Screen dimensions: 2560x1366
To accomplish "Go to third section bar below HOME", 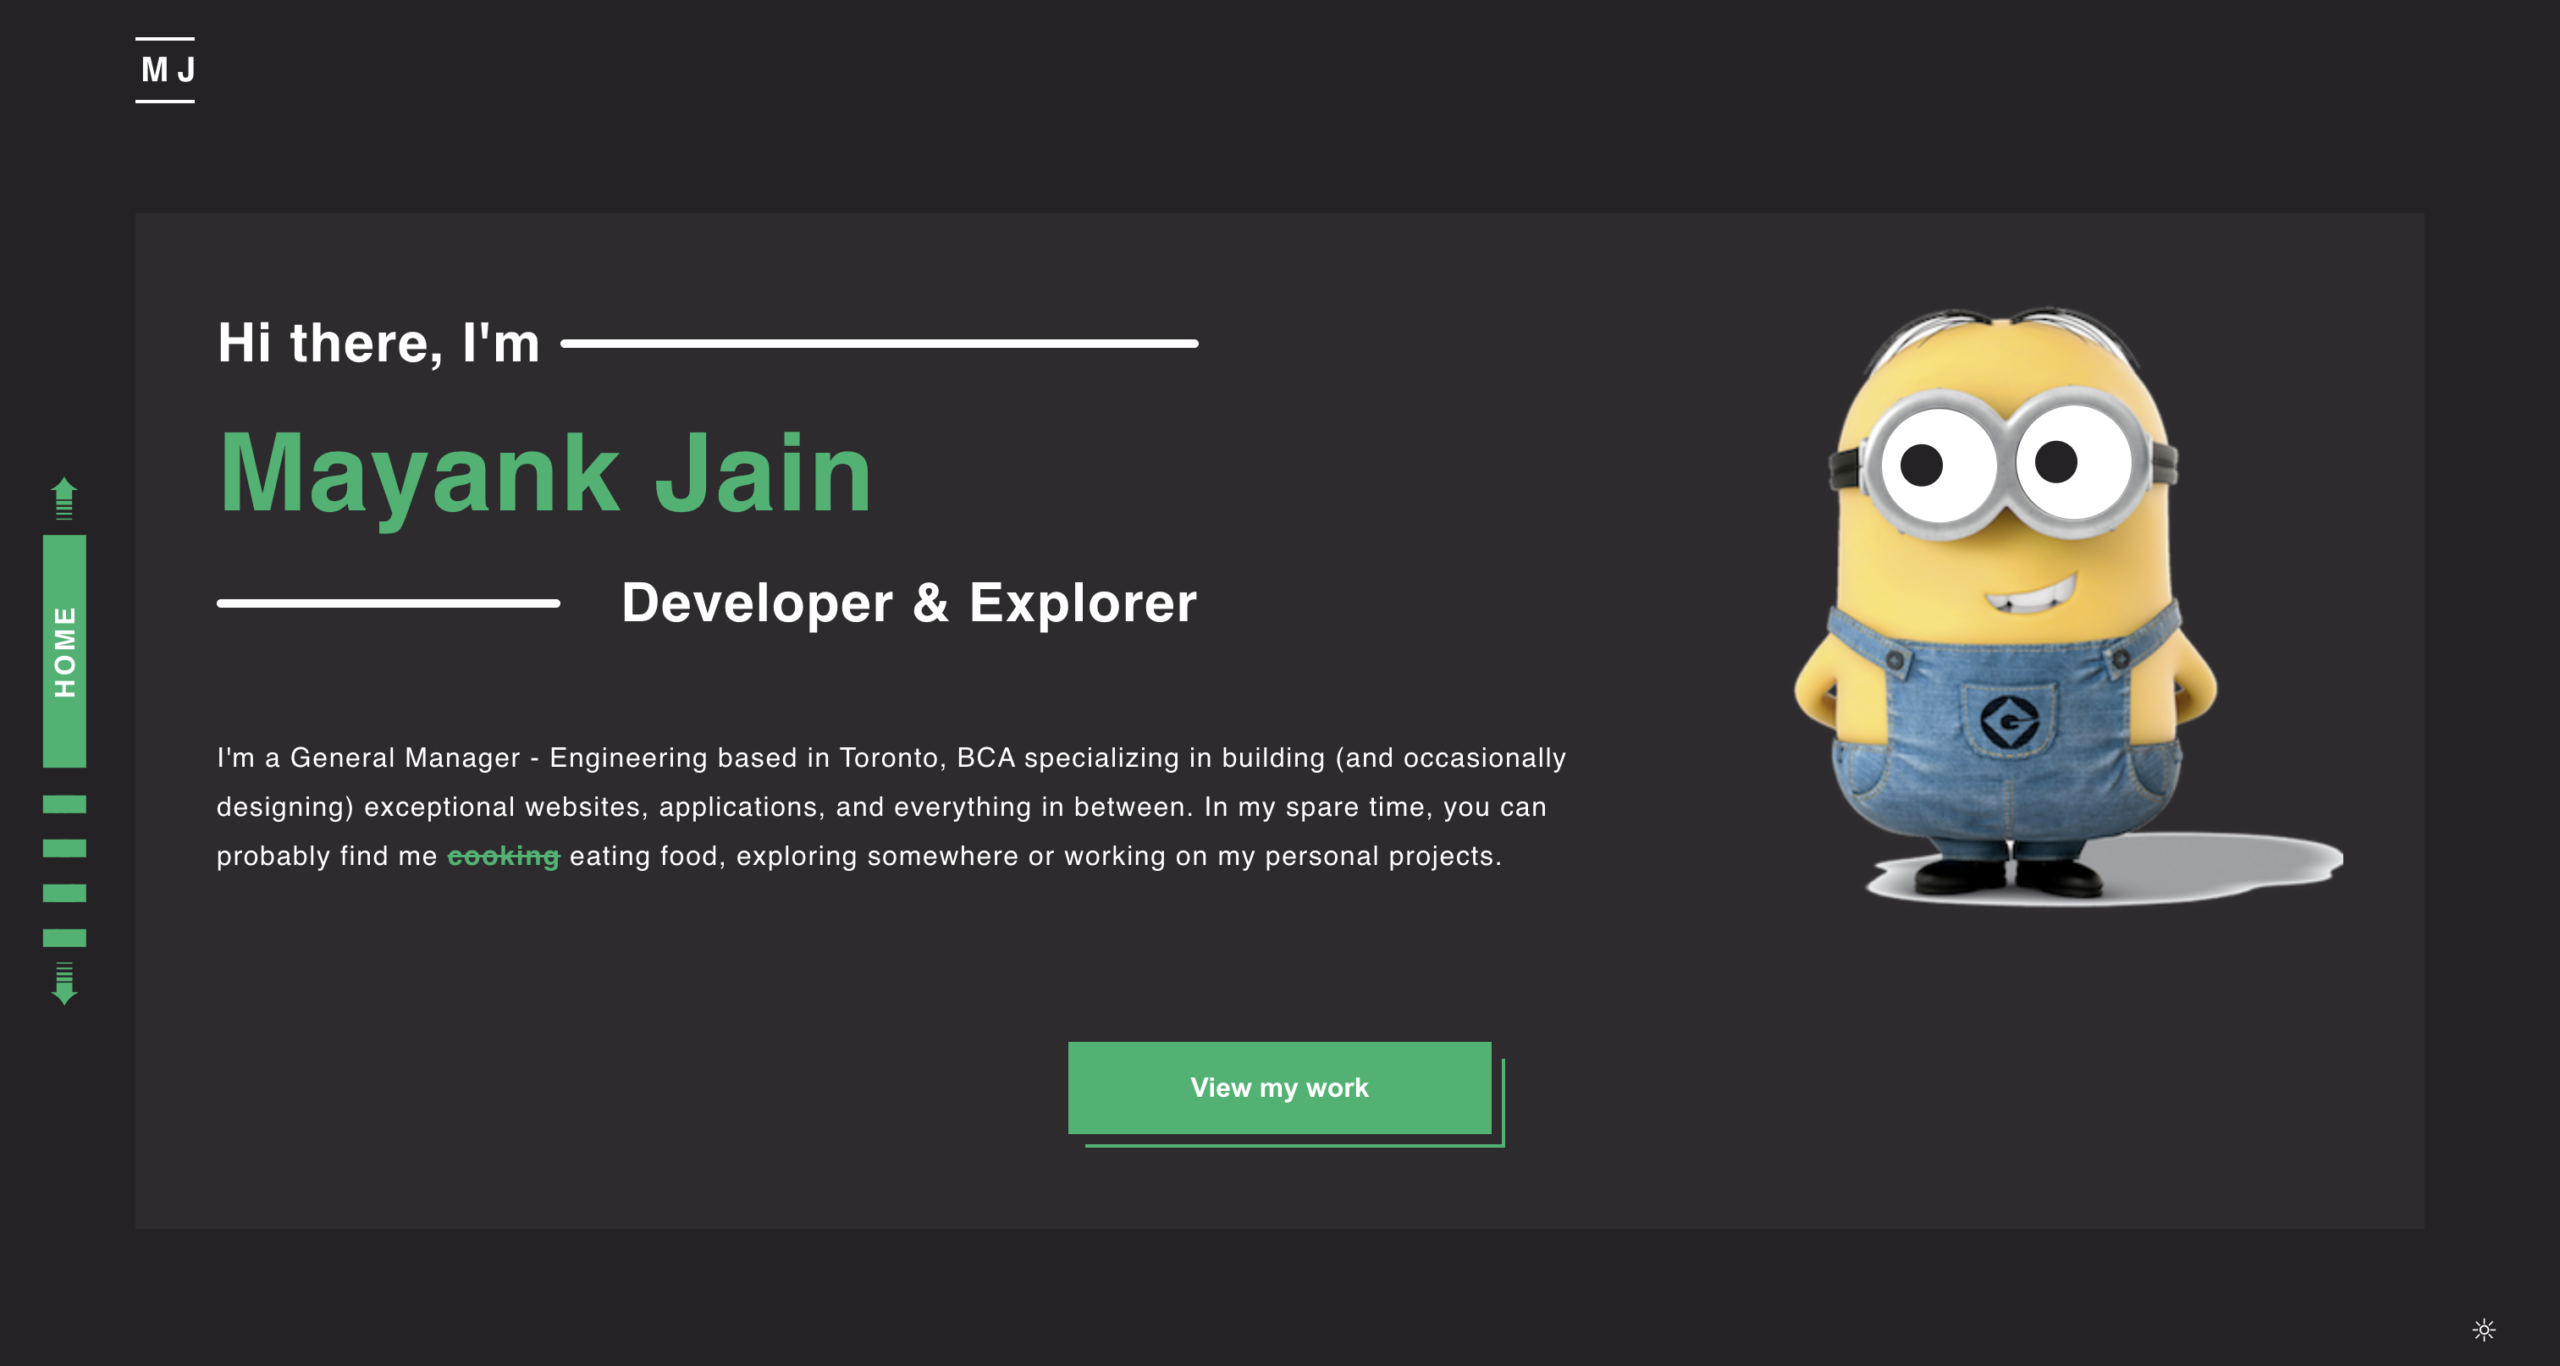I will point(64,893).
